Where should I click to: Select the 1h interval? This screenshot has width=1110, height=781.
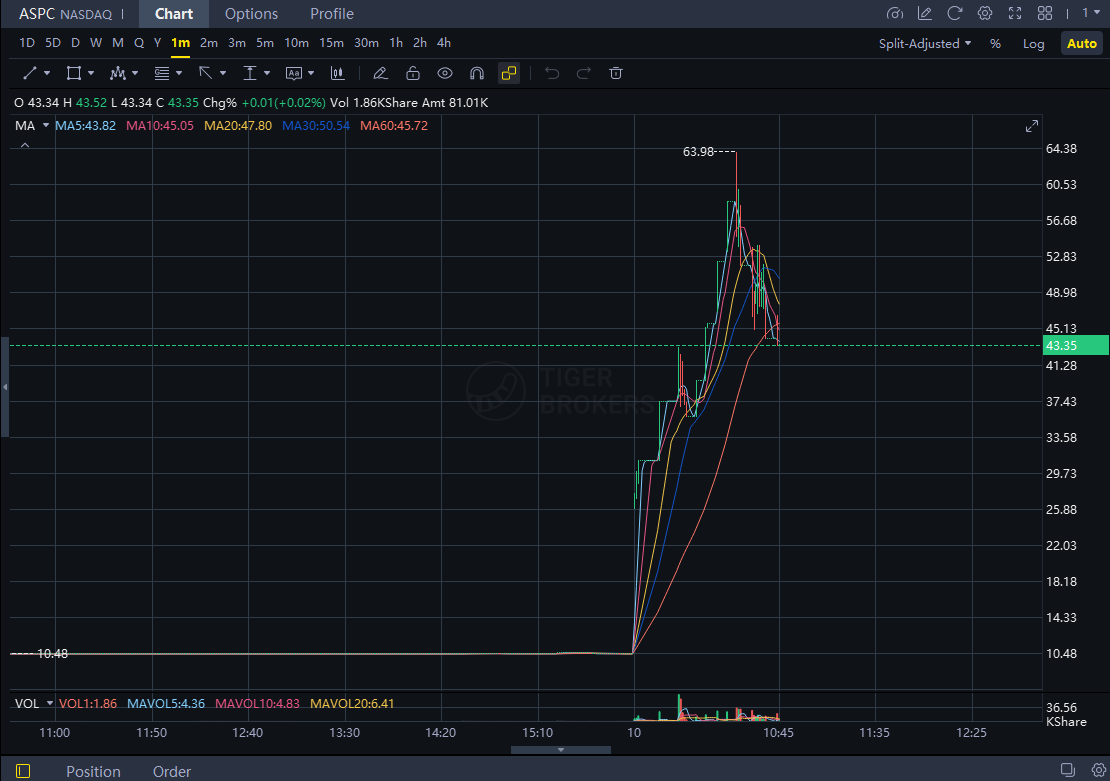396,43
